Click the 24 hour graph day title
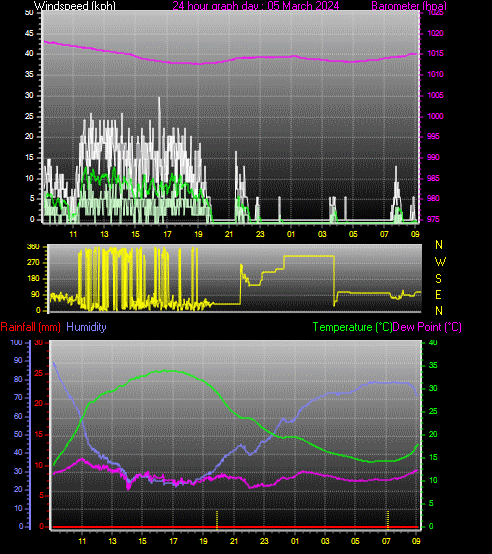The image size is (492, 554). click(256, 6)
